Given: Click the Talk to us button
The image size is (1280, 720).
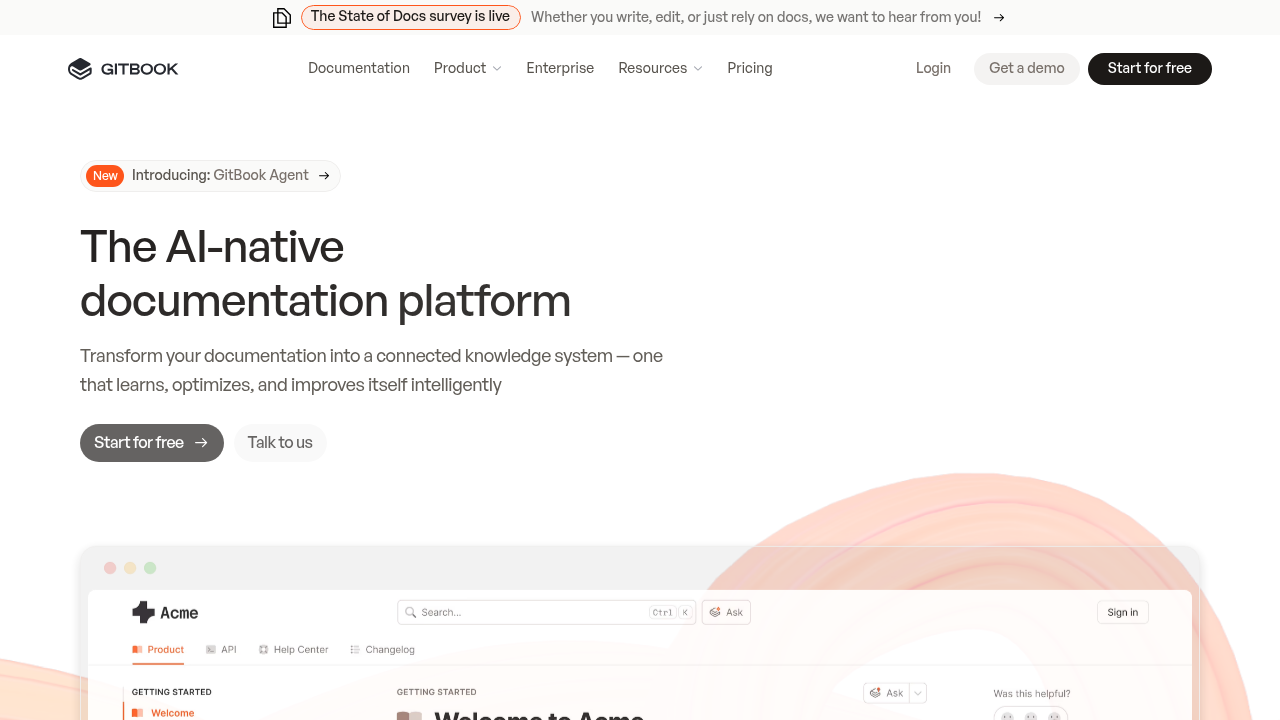Looking at the screenshot, I should pyautogui.click(x=280, y=443).
